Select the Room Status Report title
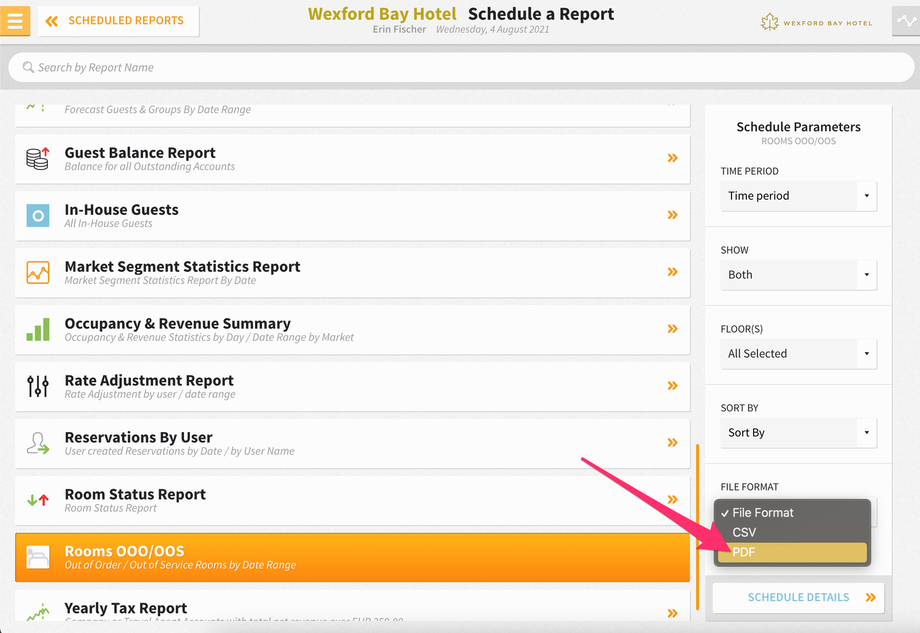Image resolution: width=920 pixels, height=633 pixels. [135, 494]
